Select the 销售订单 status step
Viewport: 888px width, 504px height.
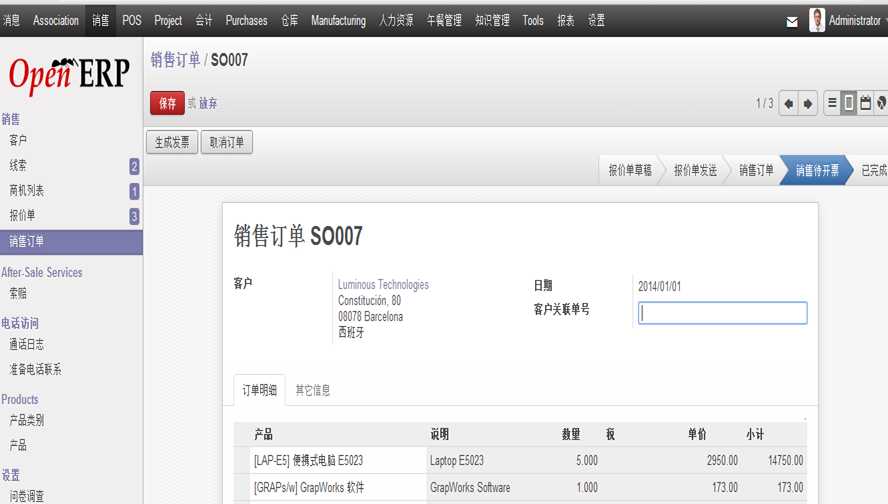pyautogui.click(x=756, y=170)
